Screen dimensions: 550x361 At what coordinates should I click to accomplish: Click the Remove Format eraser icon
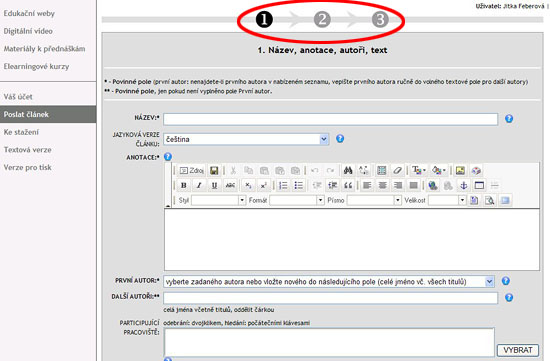(x=397, y=171)
